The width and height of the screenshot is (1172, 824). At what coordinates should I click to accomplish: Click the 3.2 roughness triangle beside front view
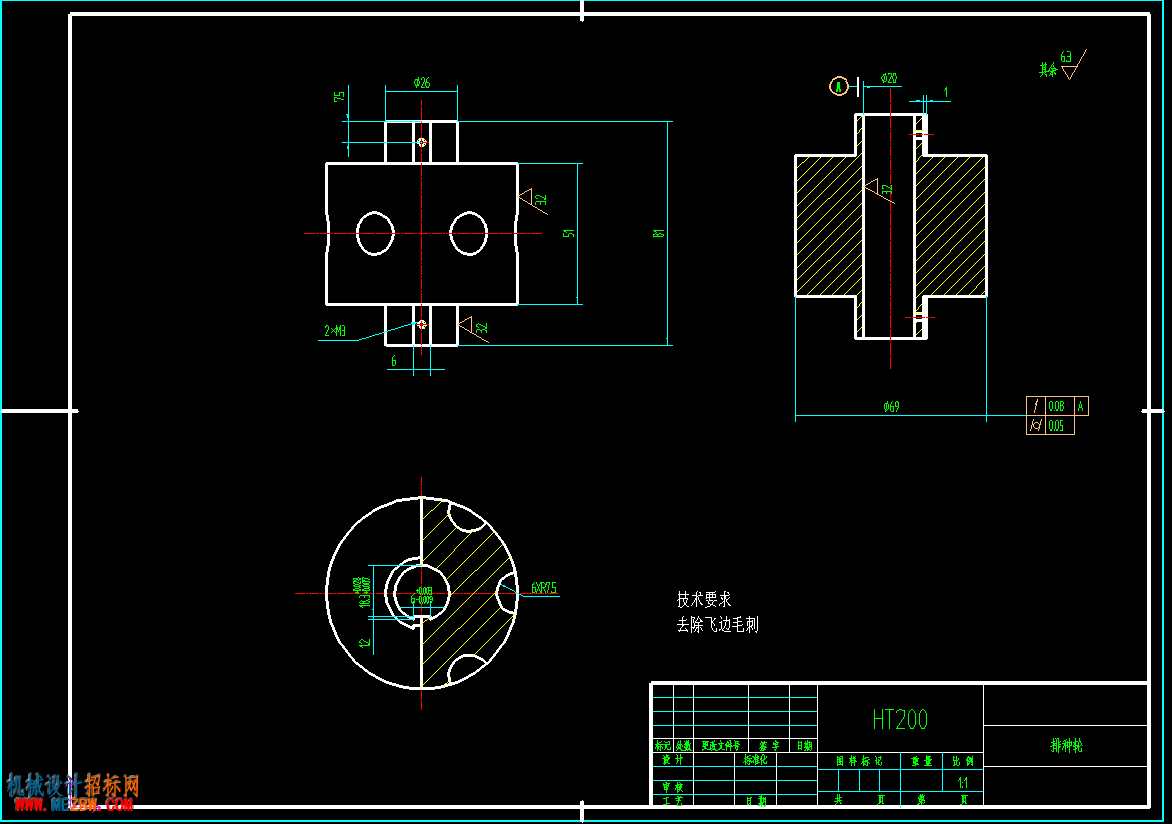pyautogui.click(x=534, y=200)
